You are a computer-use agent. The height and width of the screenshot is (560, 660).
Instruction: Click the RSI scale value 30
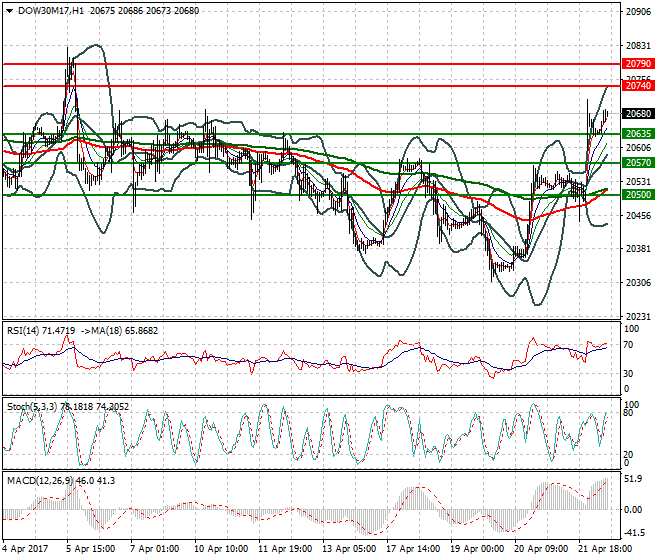[628, 374]
